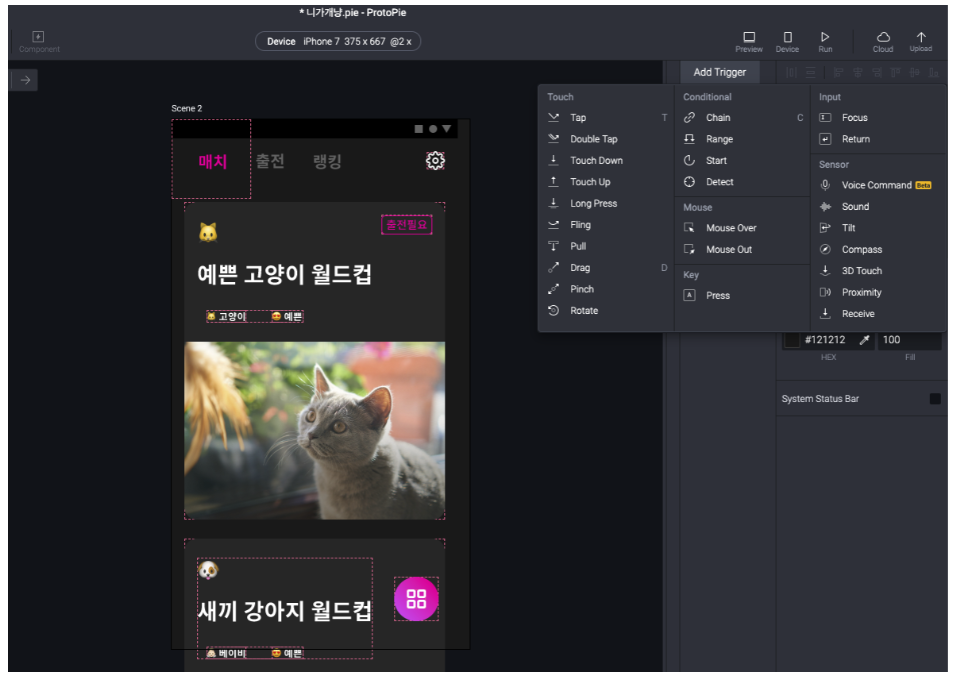This screenshot has height=679, width=959.
Task: Pick color with the eyedropper icon
Action: click(864, 340)
